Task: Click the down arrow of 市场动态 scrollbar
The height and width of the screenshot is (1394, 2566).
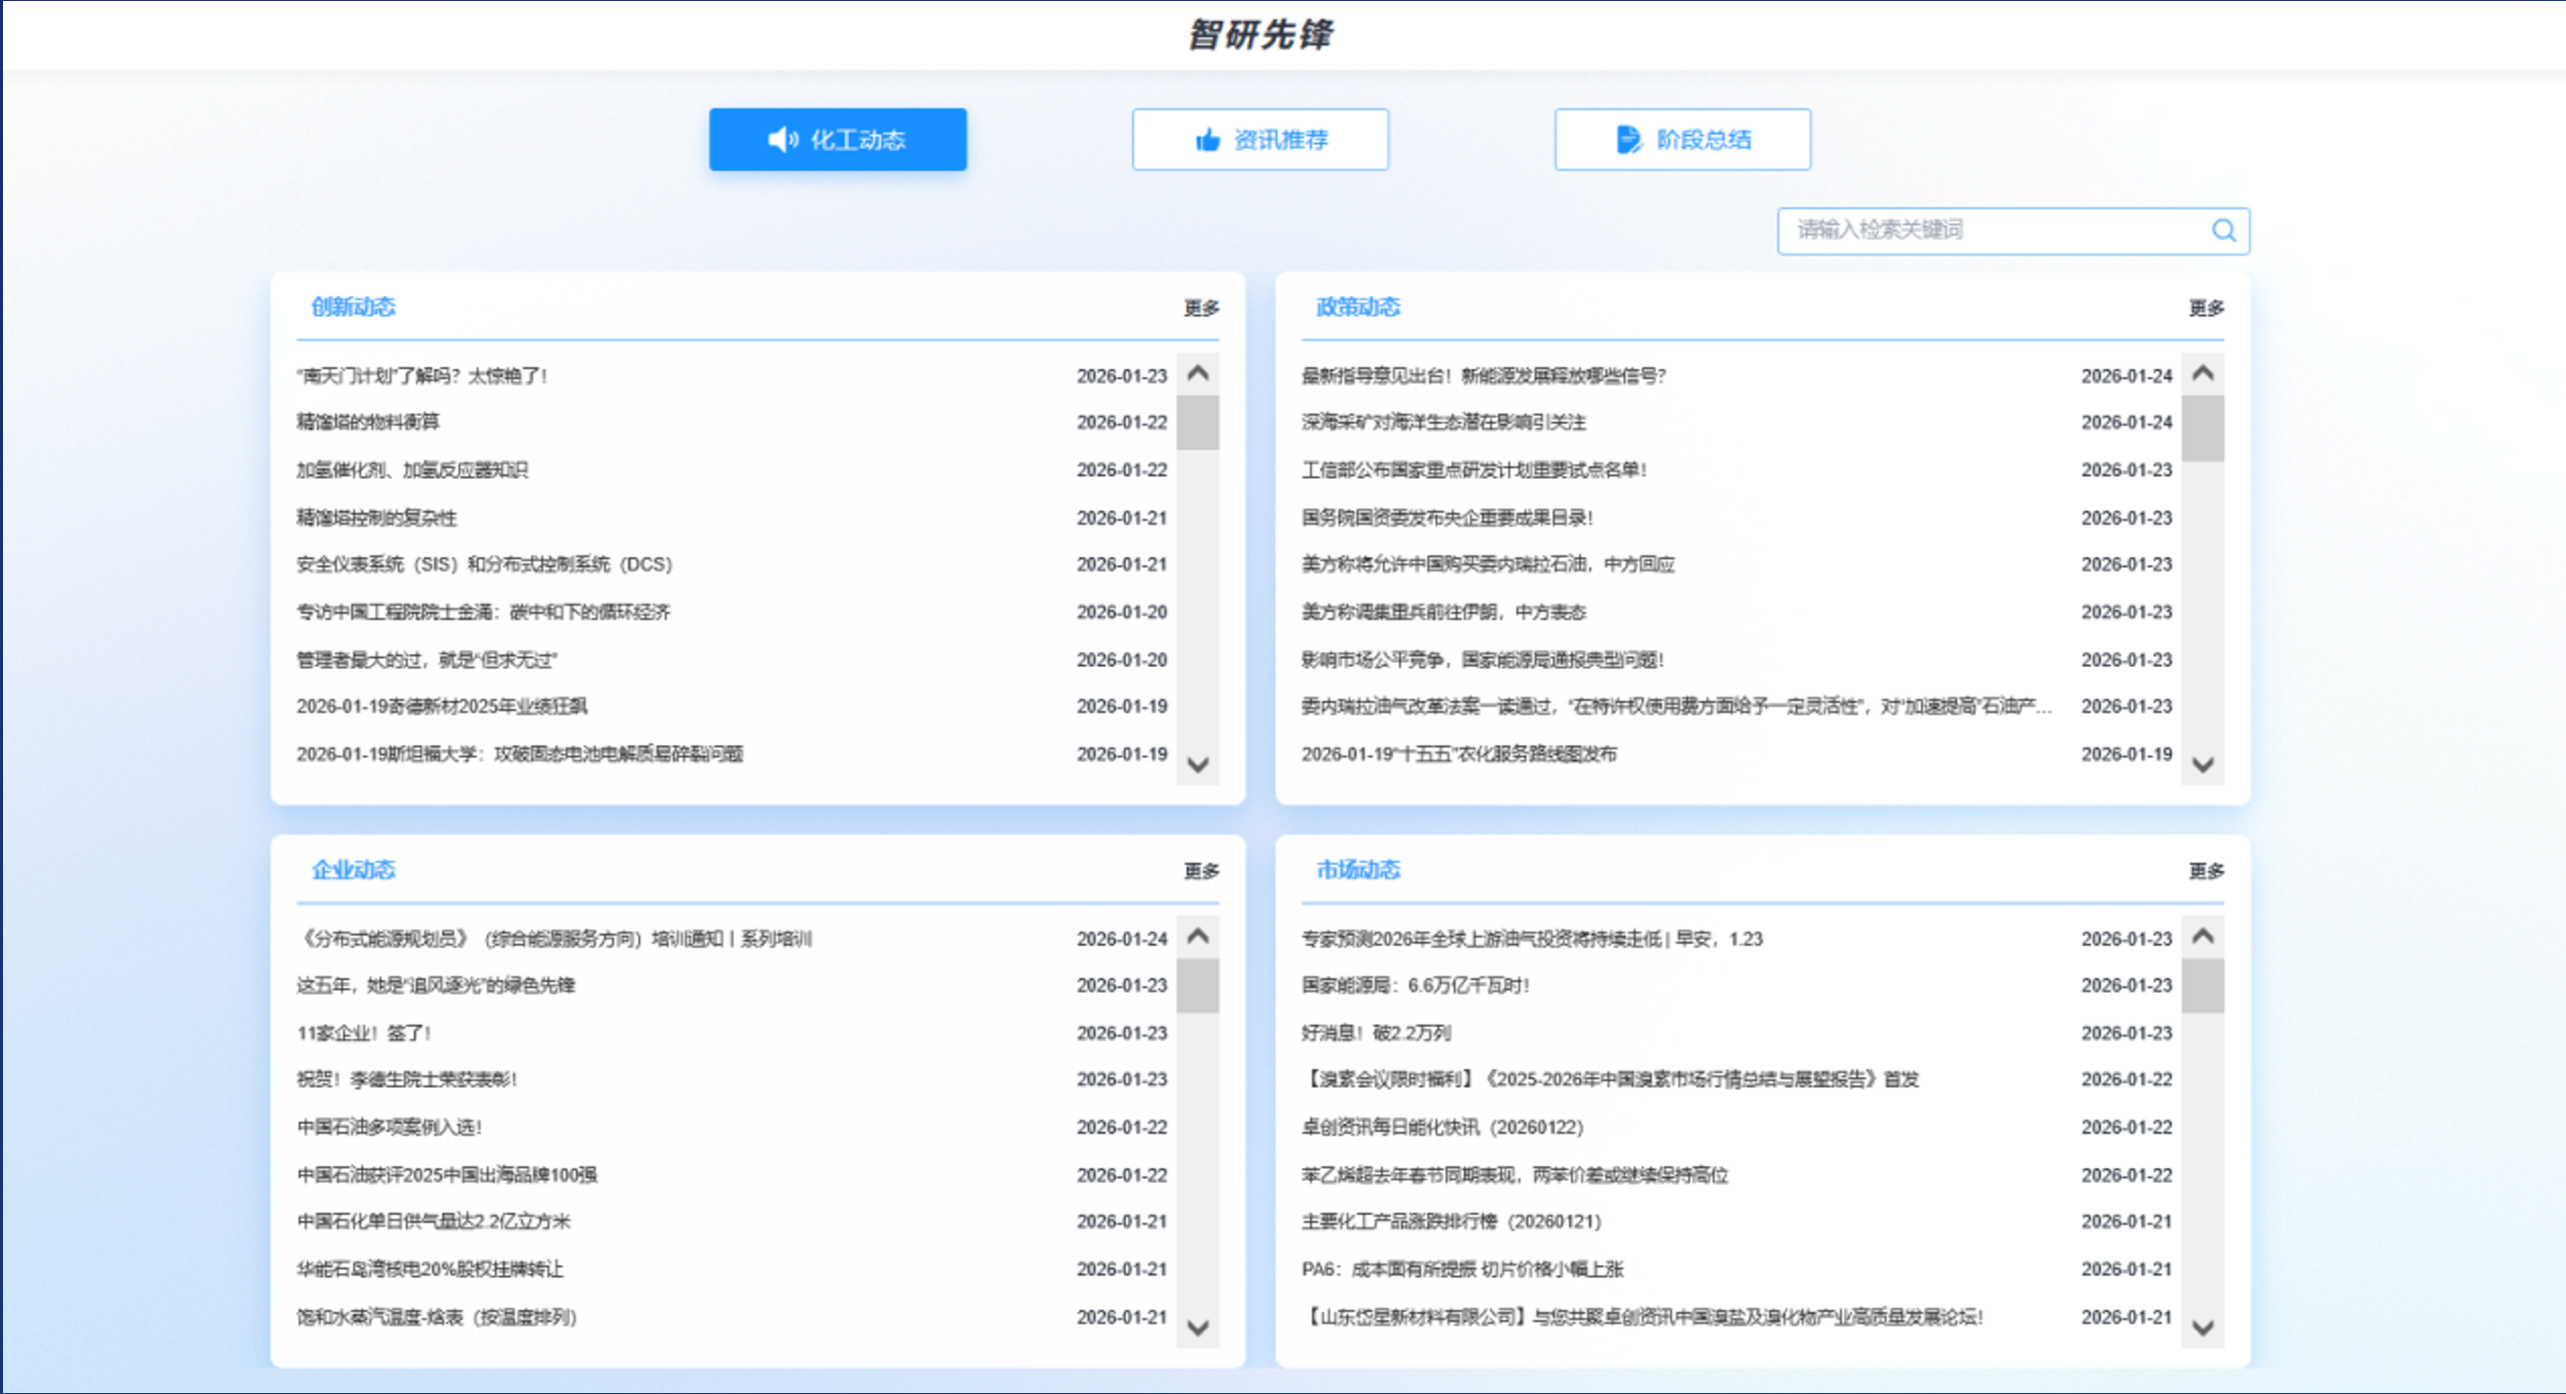Action: click(2203, 1328)
